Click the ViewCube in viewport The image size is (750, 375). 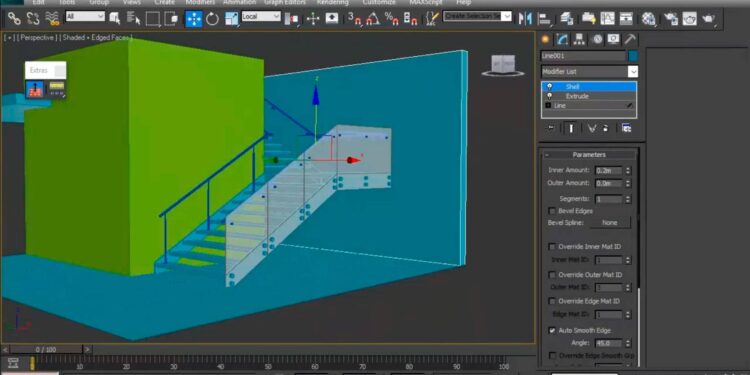[503, 65]
